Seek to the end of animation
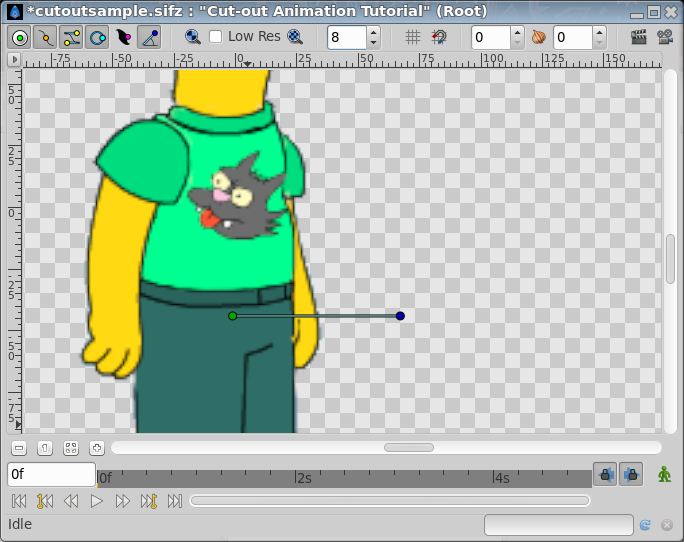 click(174, 501)
